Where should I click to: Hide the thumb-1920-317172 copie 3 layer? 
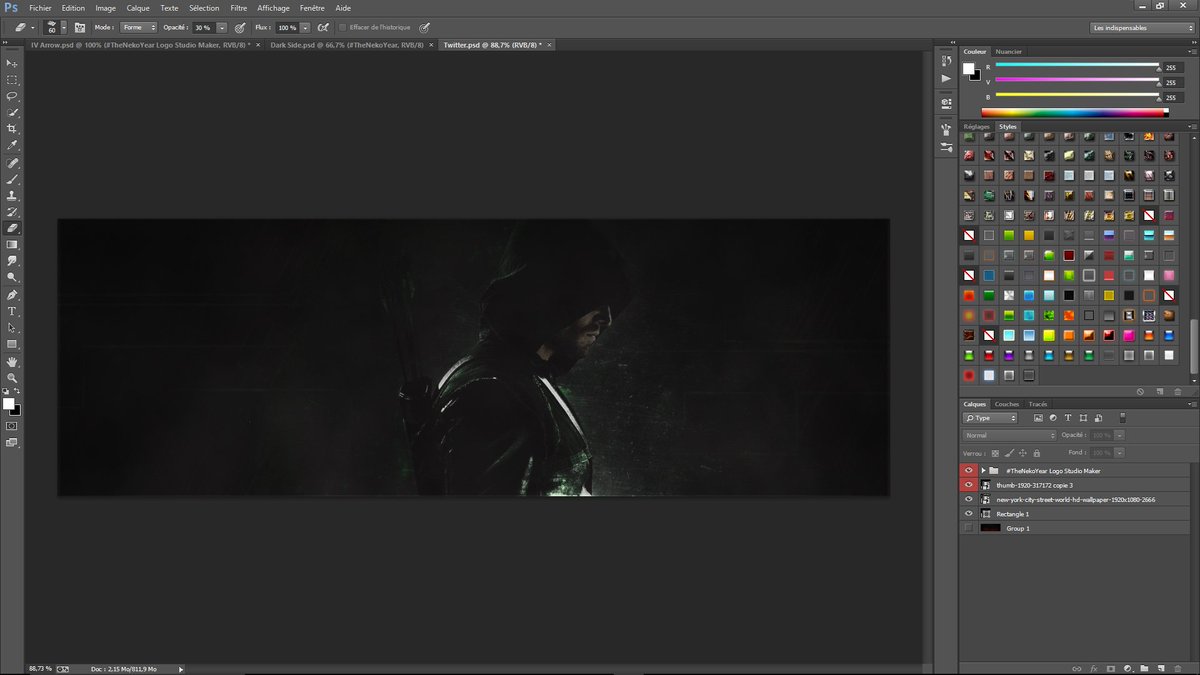pyautogui.click(x=968, y=485)
